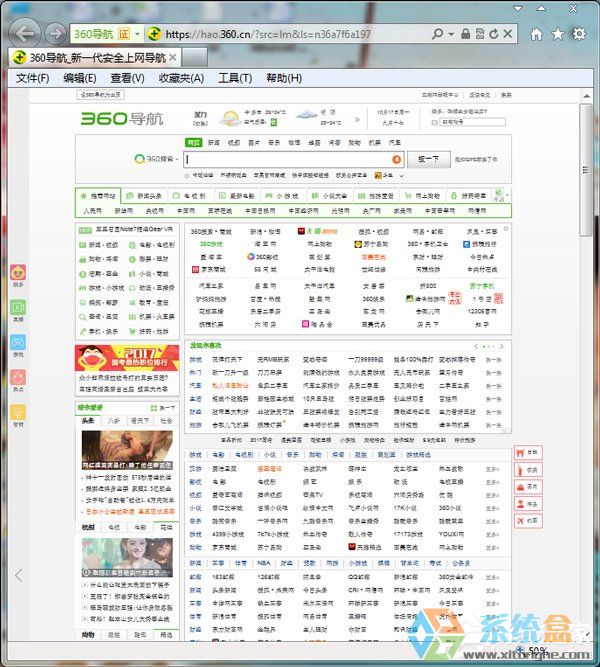Click the red person floating button
600x667 pixels.
click(x=528, y=504)
